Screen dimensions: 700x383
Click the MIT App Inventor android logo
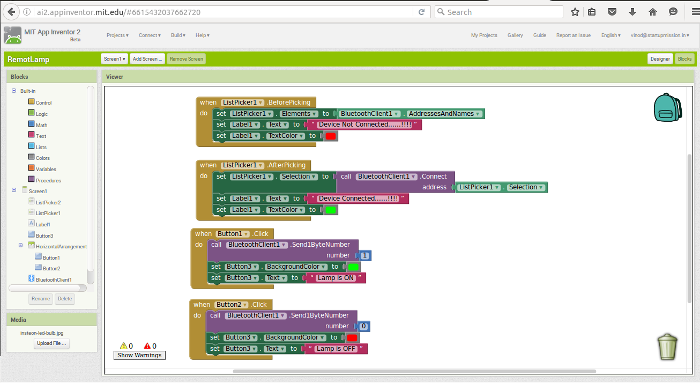point(12,35)
